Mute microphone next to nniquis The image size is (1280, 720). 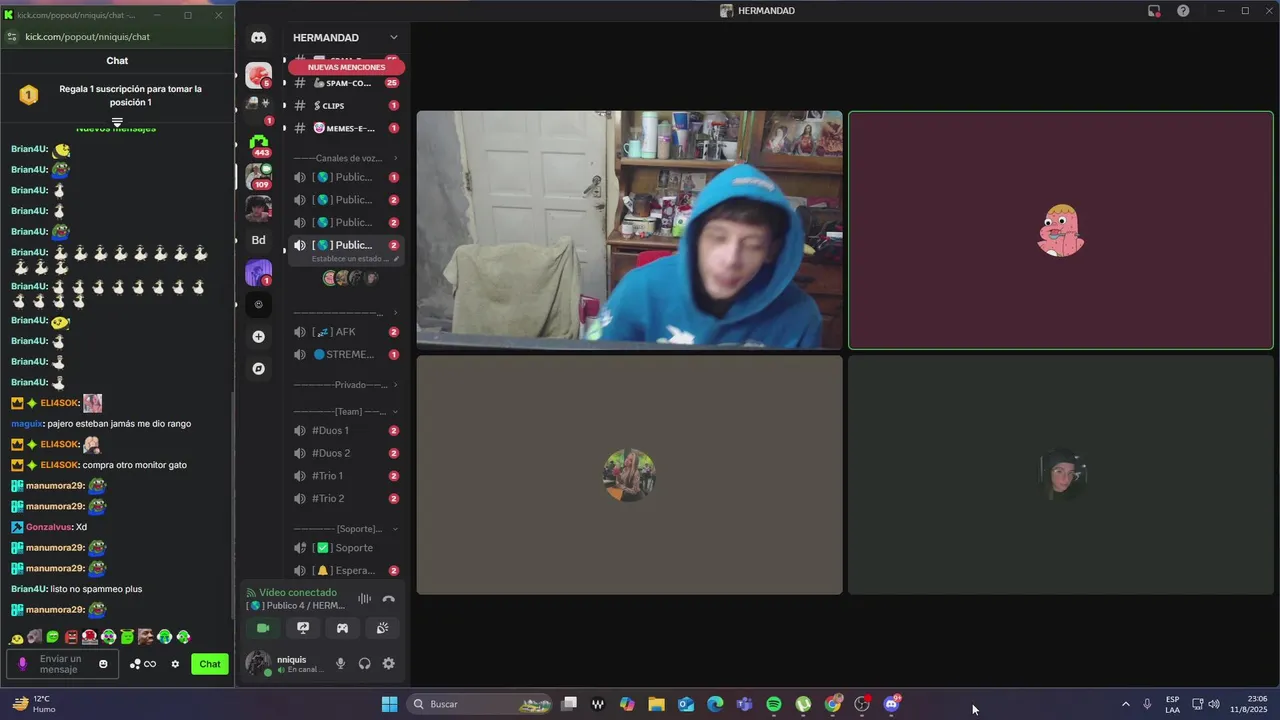click(340, 664)
